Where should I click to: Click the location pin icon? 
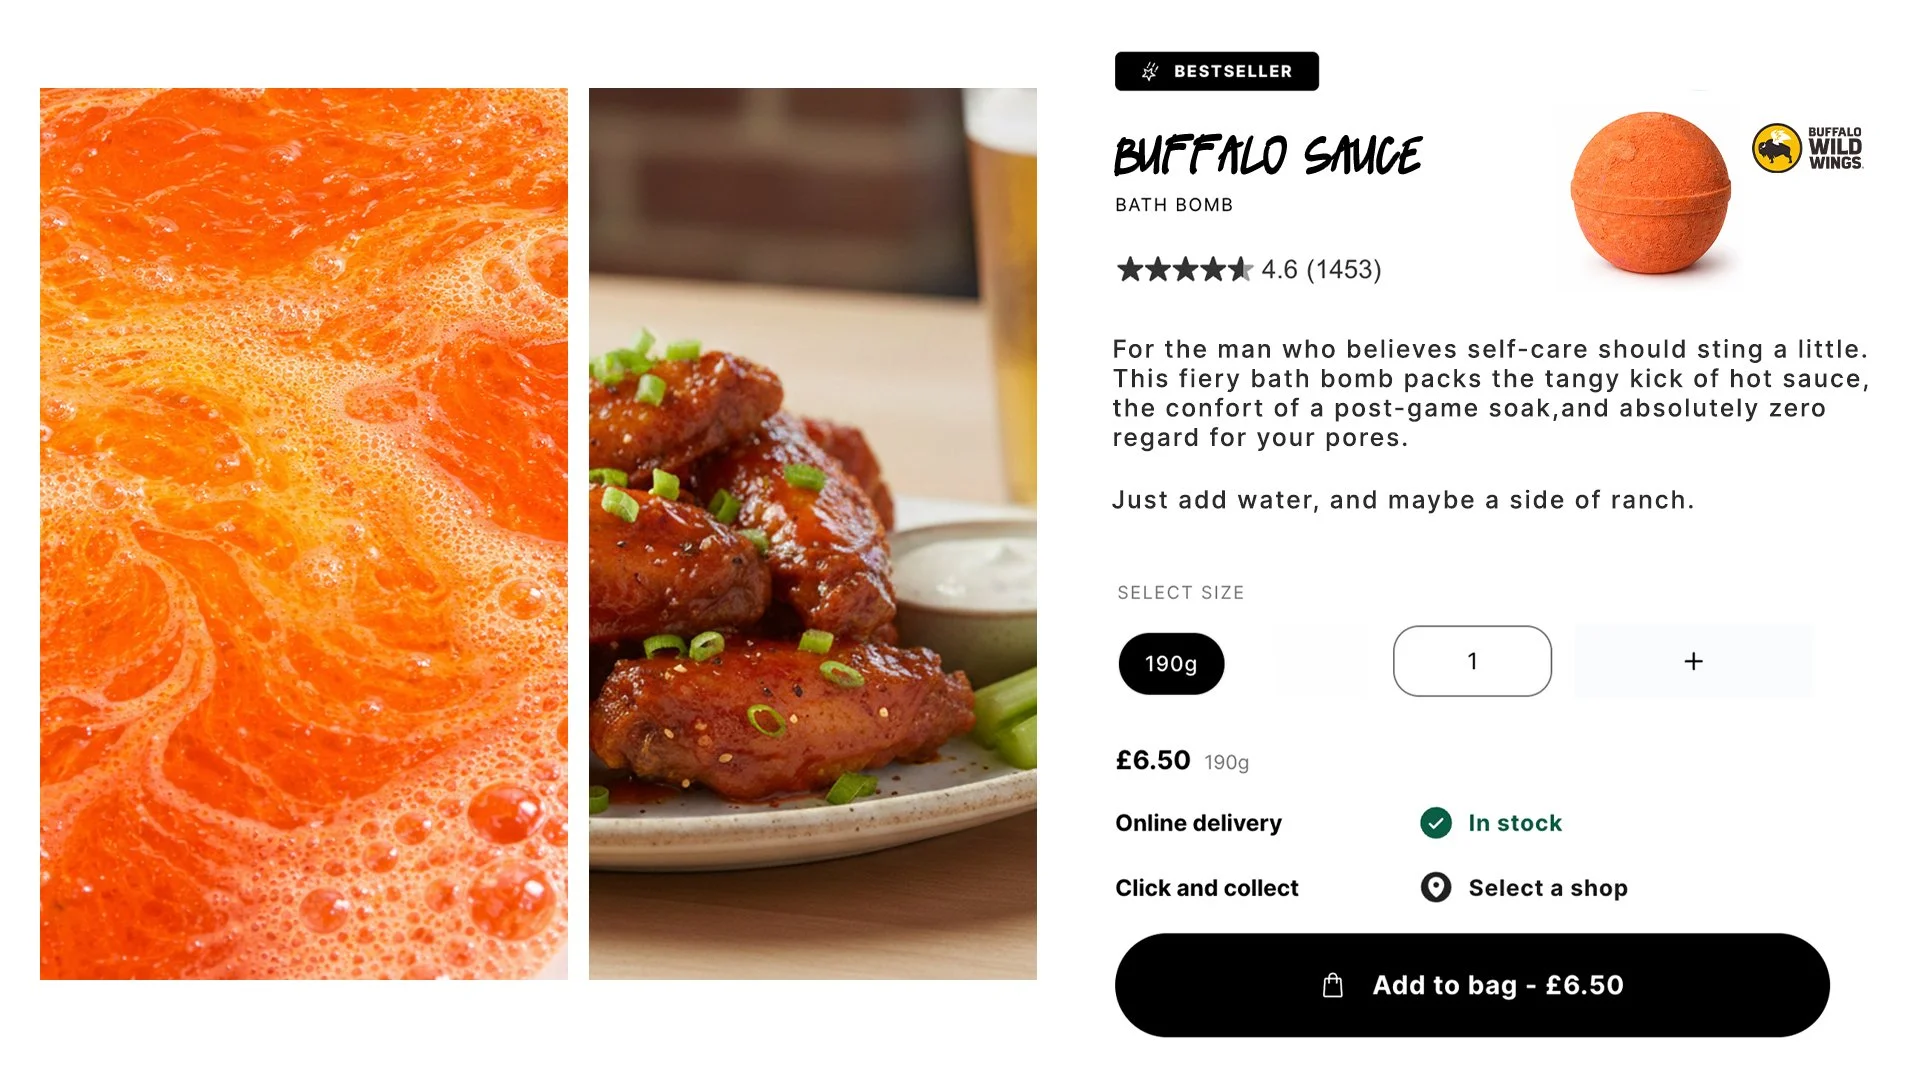1436,888
